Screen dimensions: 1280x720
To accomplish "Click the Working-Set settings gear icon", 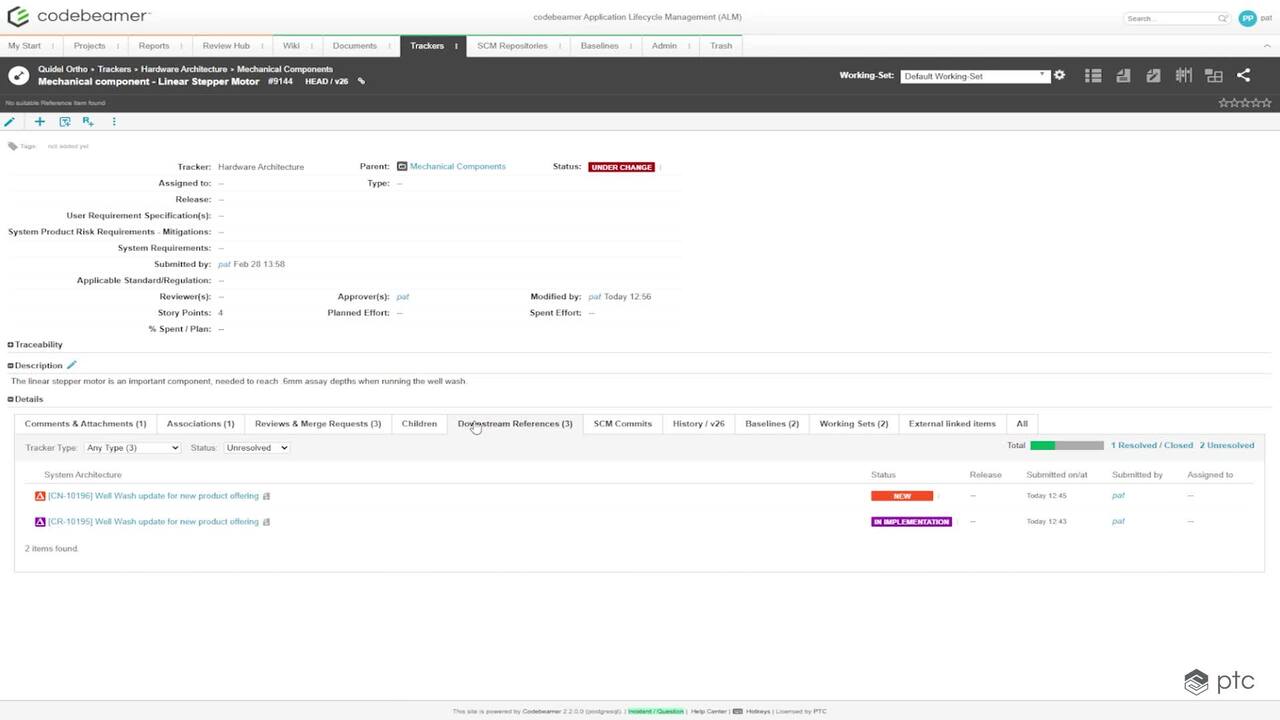I will (x=1059, y=76).
